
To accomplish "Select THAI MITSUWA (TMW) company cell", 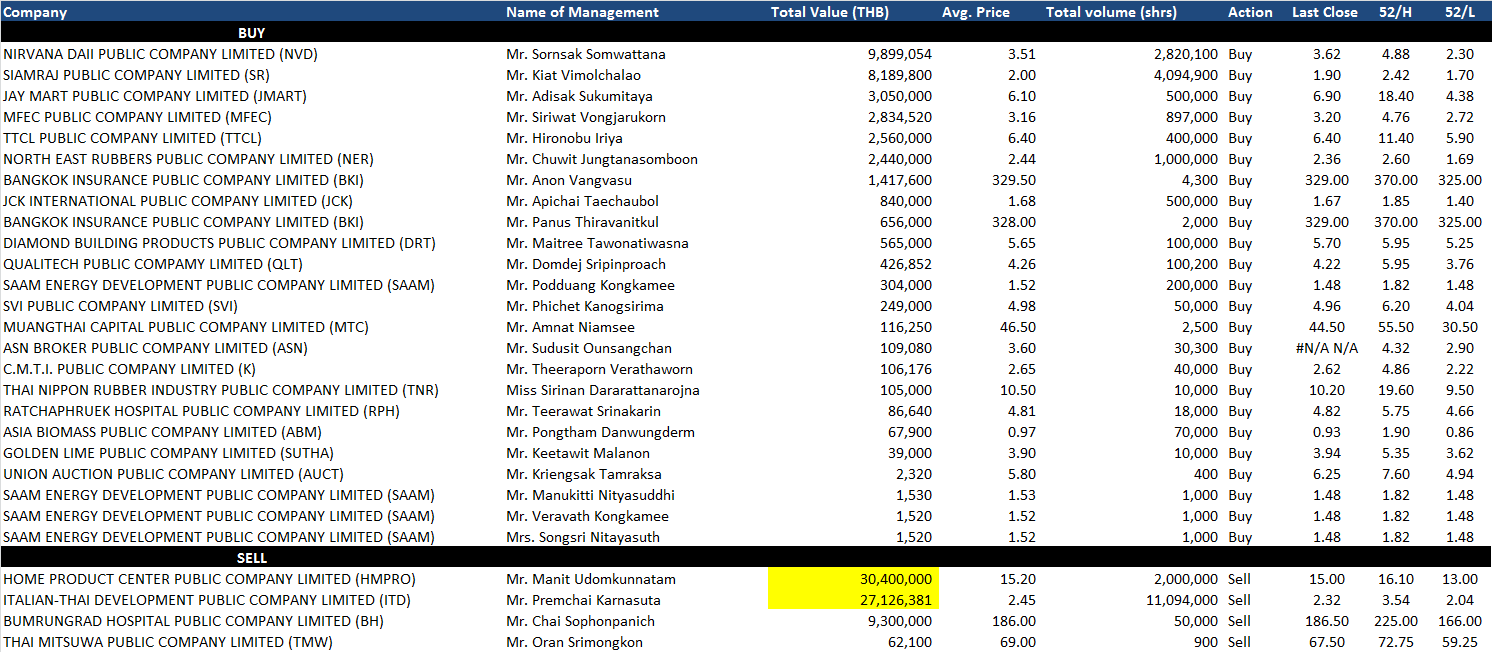I will click(x=167, y=642).
